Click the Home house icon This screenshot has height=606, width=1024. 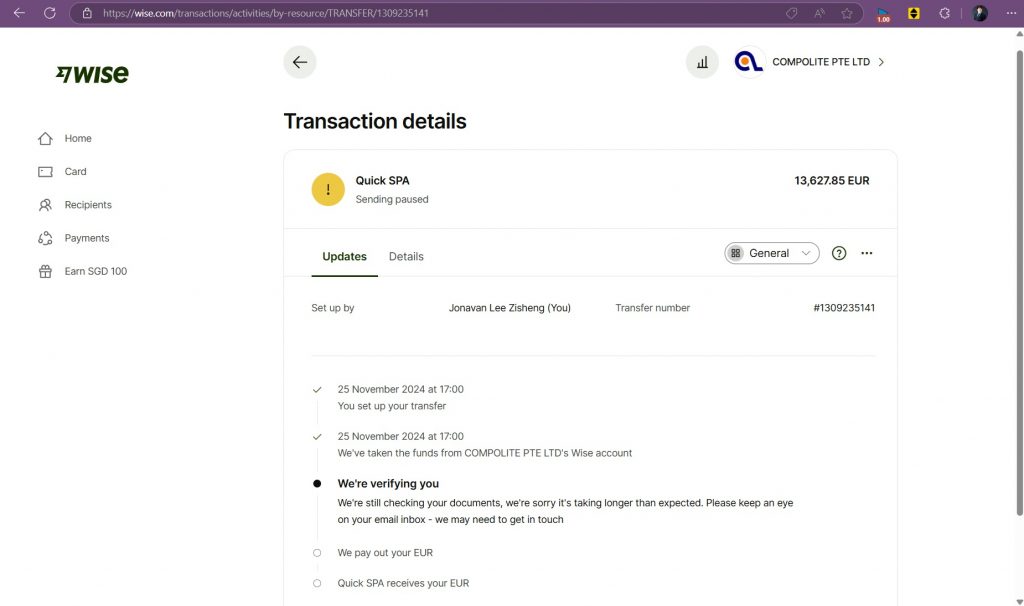pos(45,138)
